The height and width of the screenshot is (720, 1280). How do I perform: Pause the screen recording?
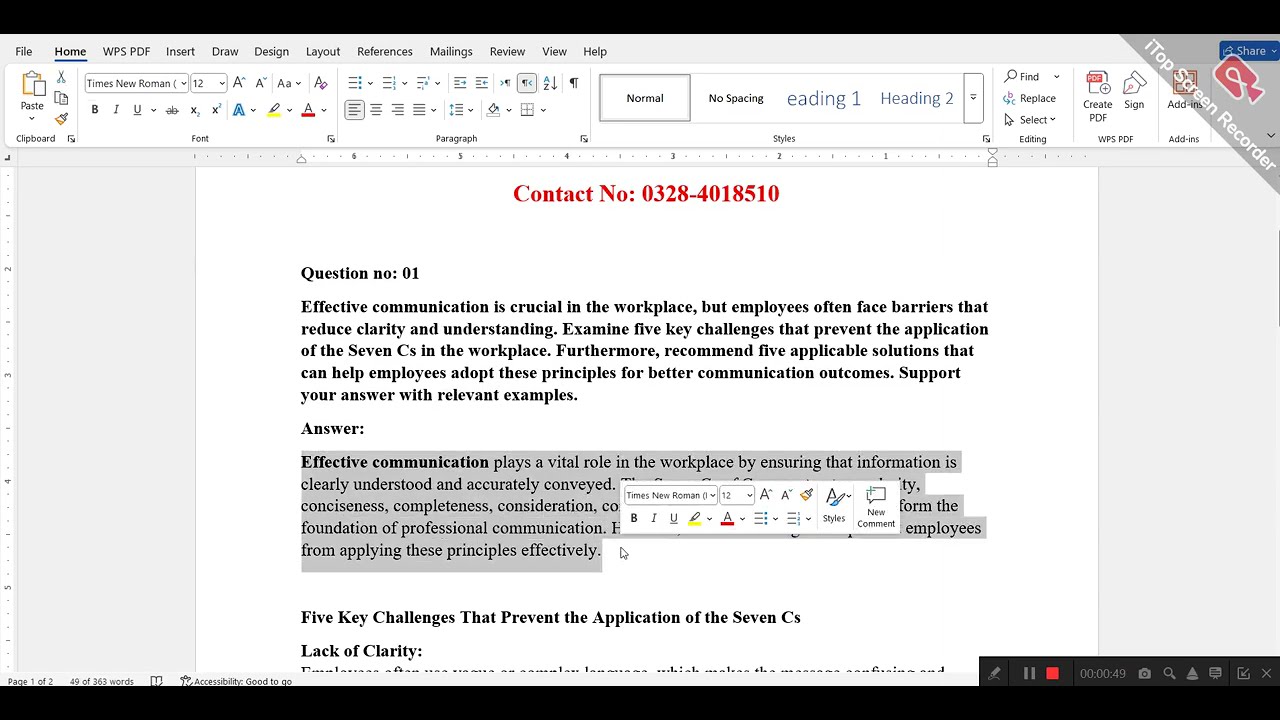1029,674
